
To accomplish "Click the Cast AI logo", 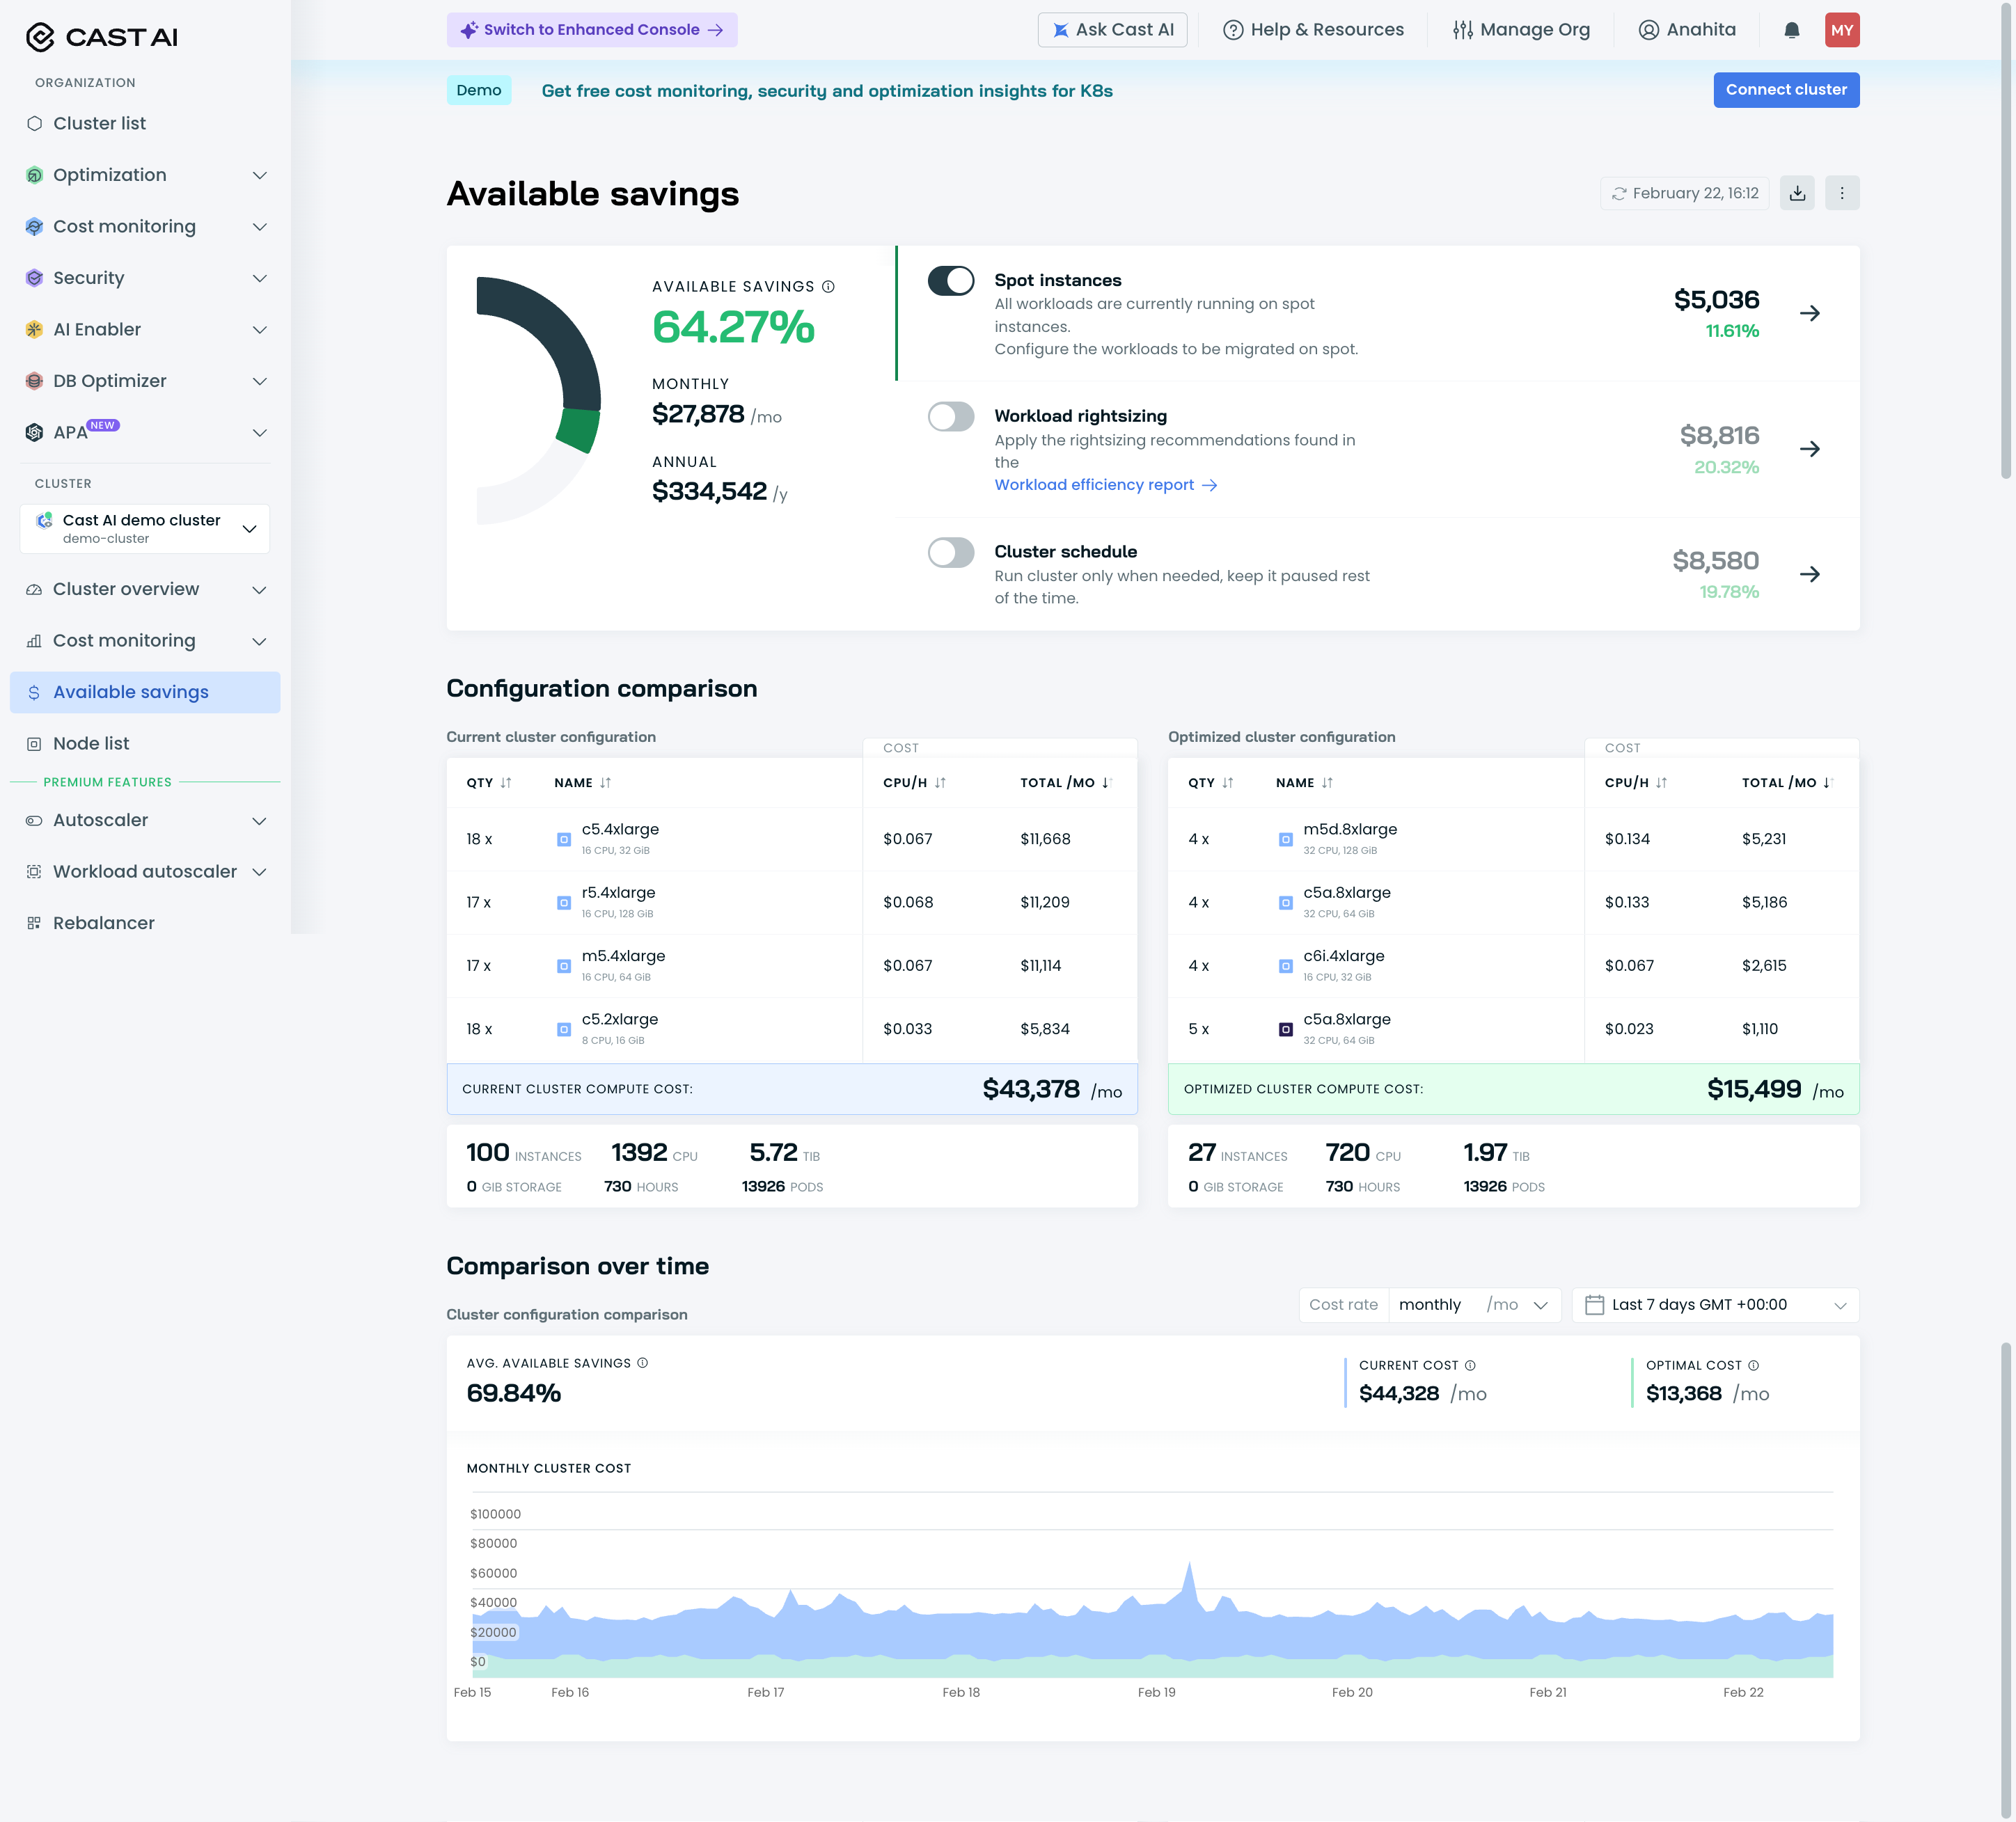I will 101,37.
